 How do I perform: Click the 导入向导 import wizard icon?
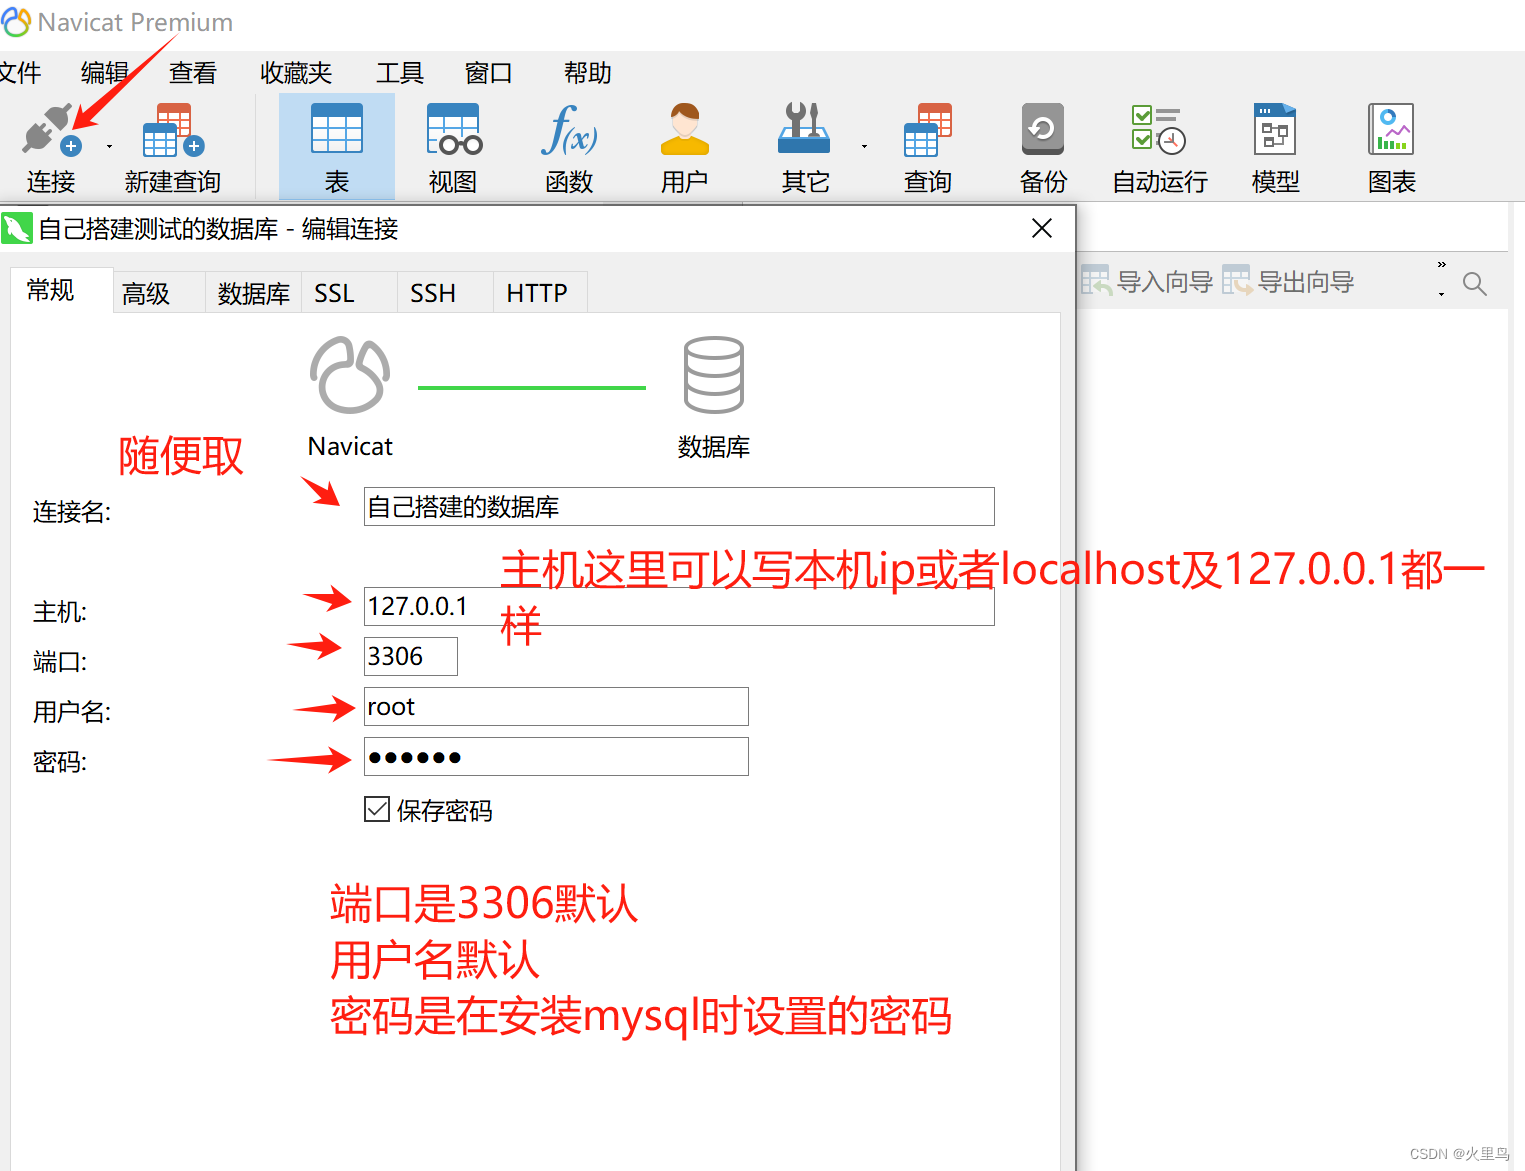coord(1096,281)
